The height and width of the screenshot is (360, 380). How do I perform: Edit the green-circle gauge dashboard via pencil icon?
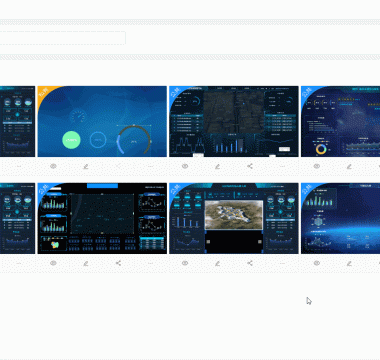pos(86,166)
